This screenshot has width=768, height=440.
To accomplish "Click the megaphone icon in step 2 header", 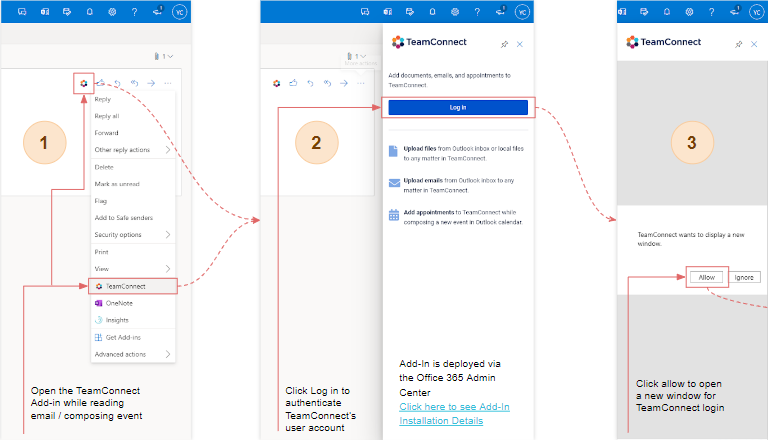I will pyautogui.click(x=501, y=11).
